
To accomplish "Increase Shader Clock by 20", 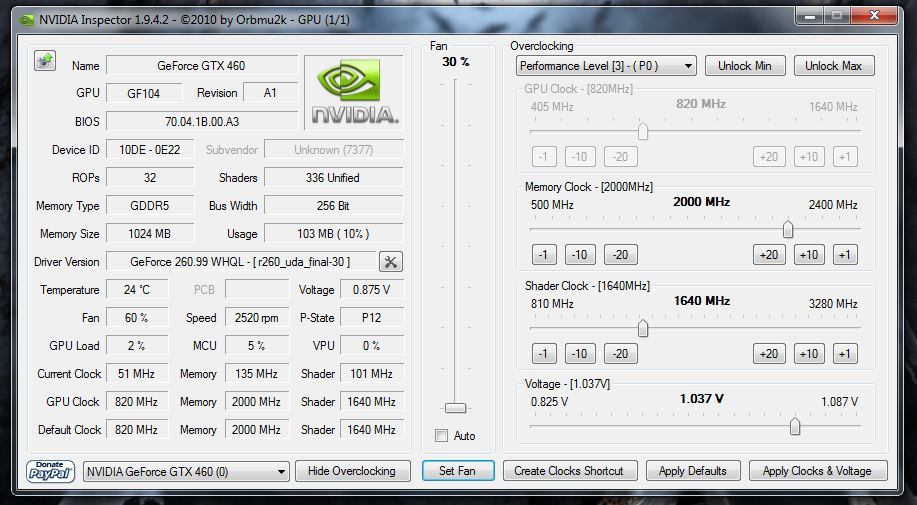I will click(769, 354).
